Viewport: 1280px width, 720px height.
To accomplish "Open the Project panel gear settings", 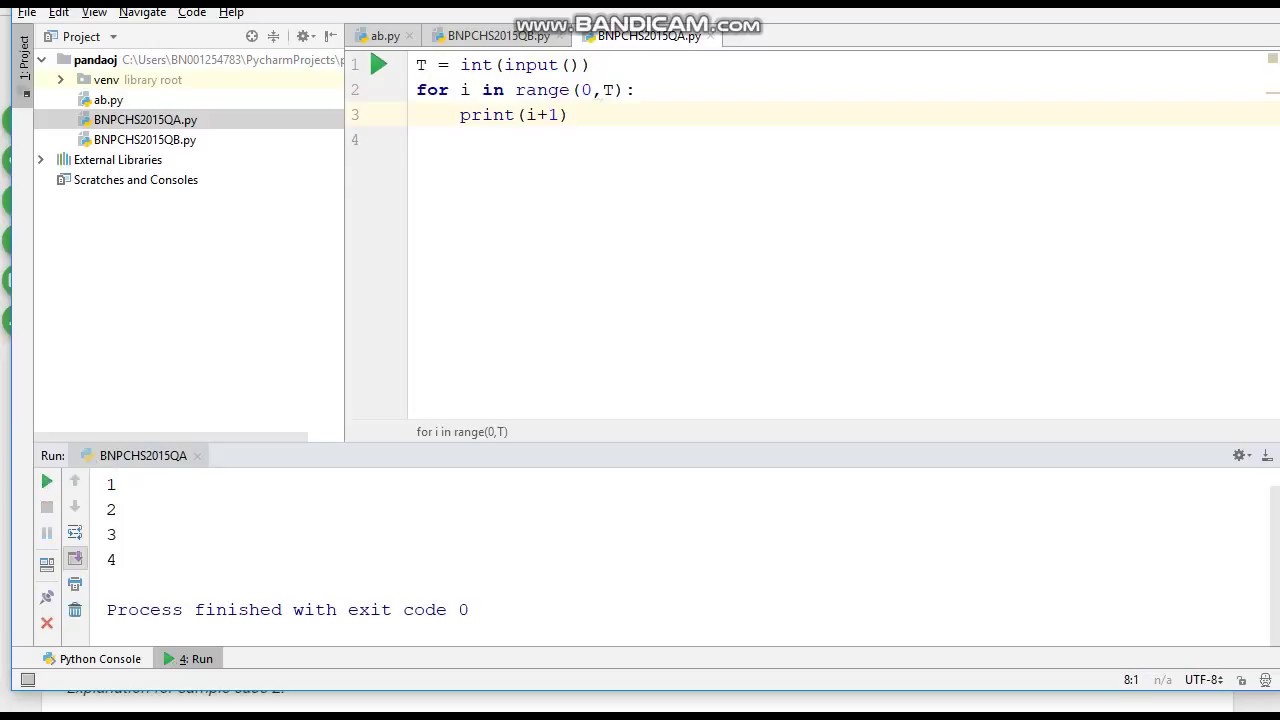I will (x=304, y=36).
